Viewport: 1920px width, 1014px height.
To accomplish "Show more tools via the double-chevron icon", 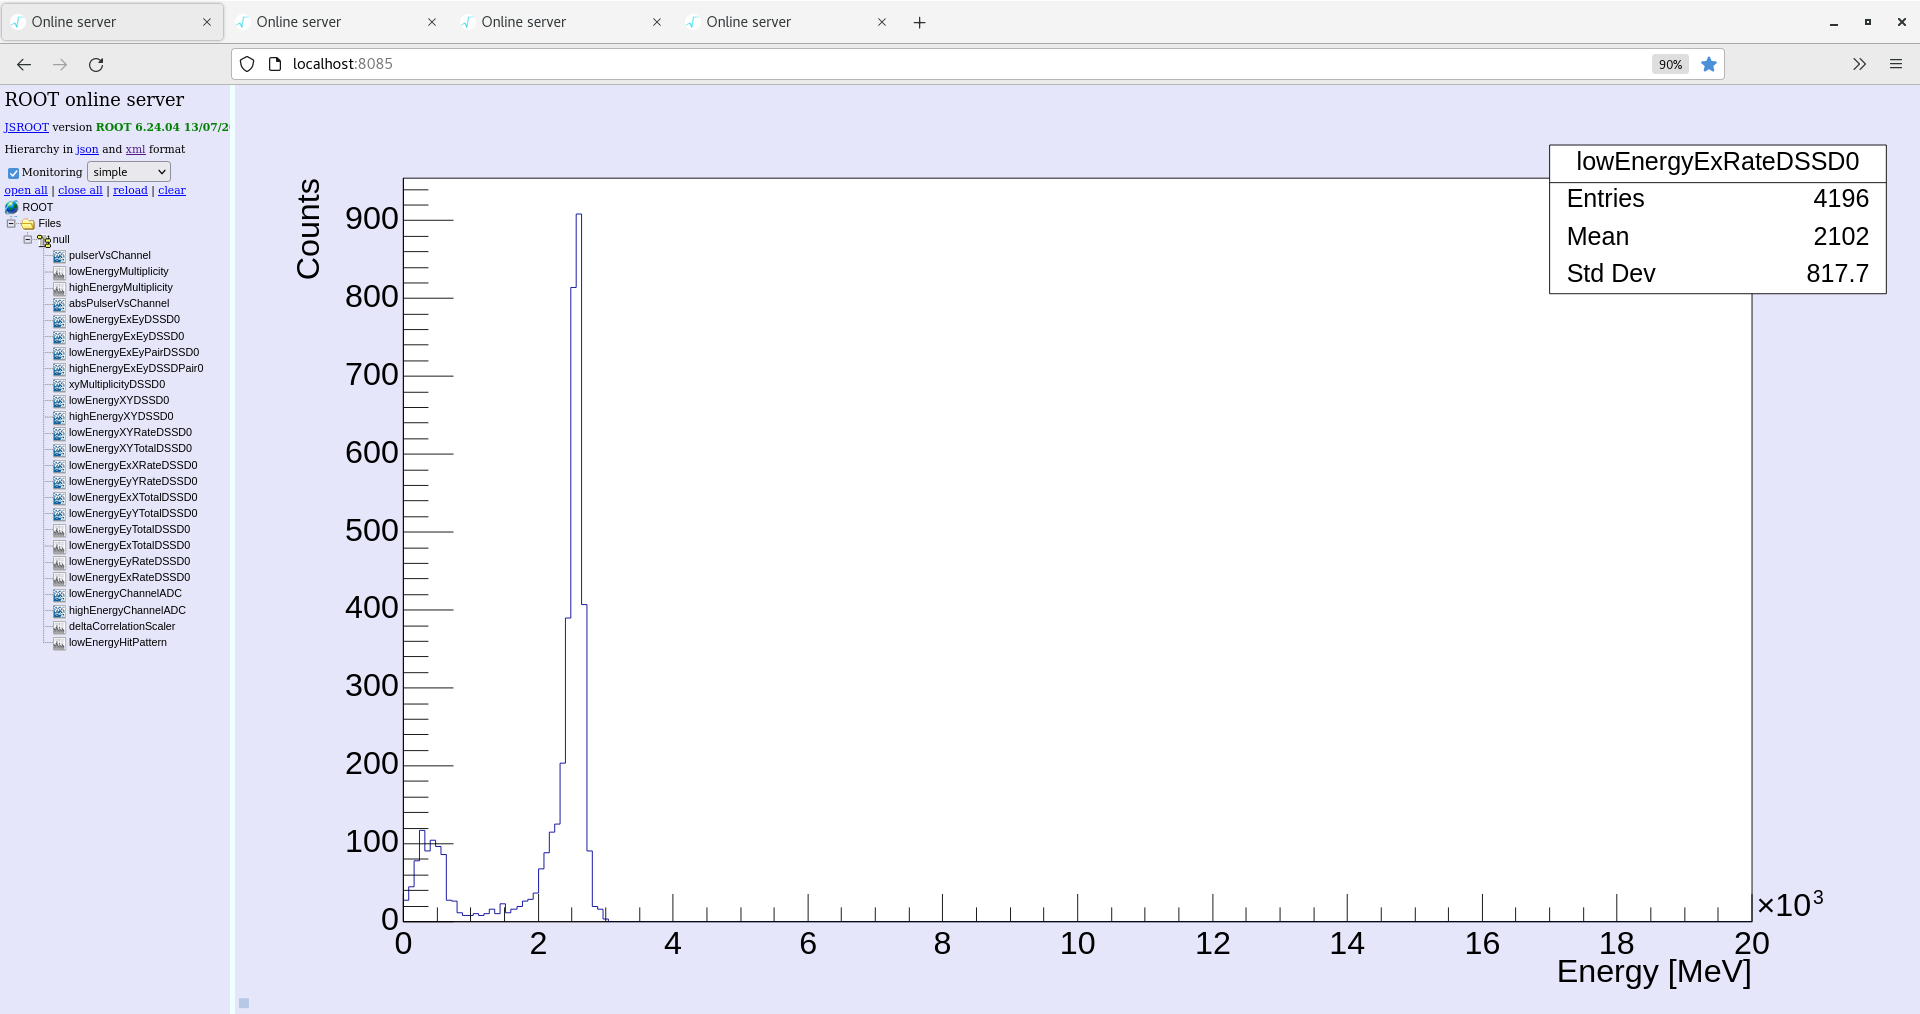I will click(x=1859, y=64).
